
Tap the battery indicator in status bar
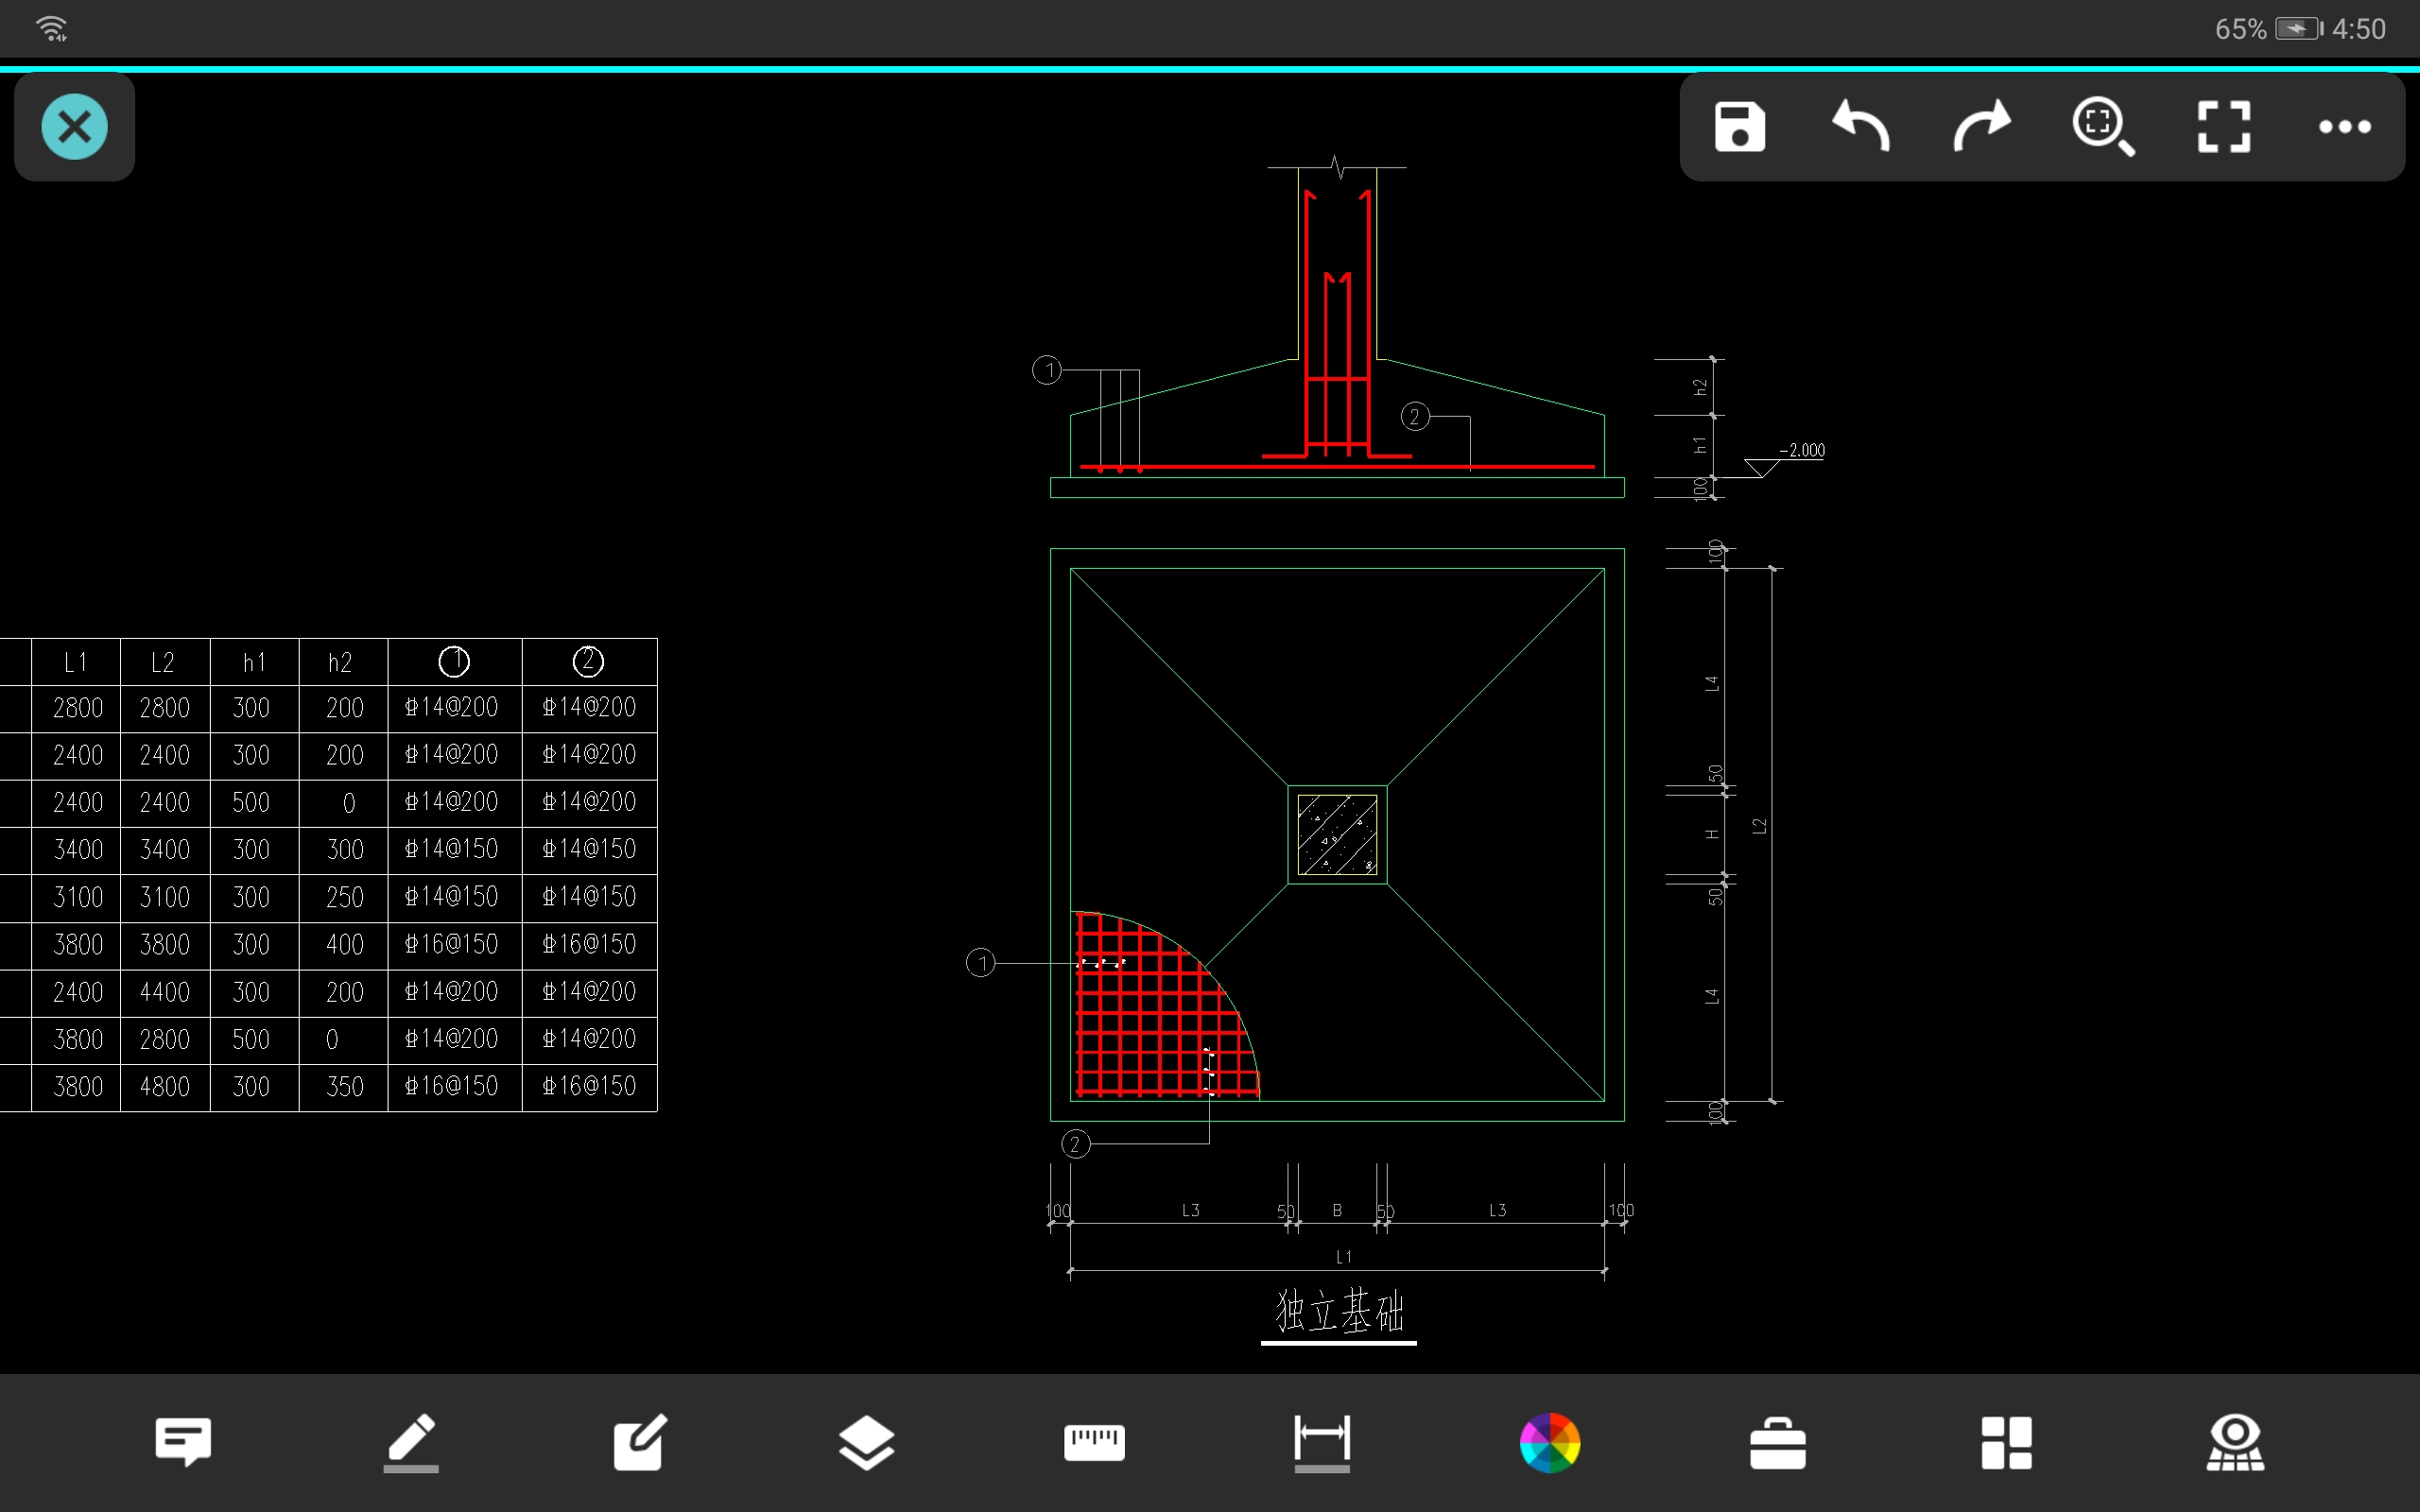coord(2298,29)
